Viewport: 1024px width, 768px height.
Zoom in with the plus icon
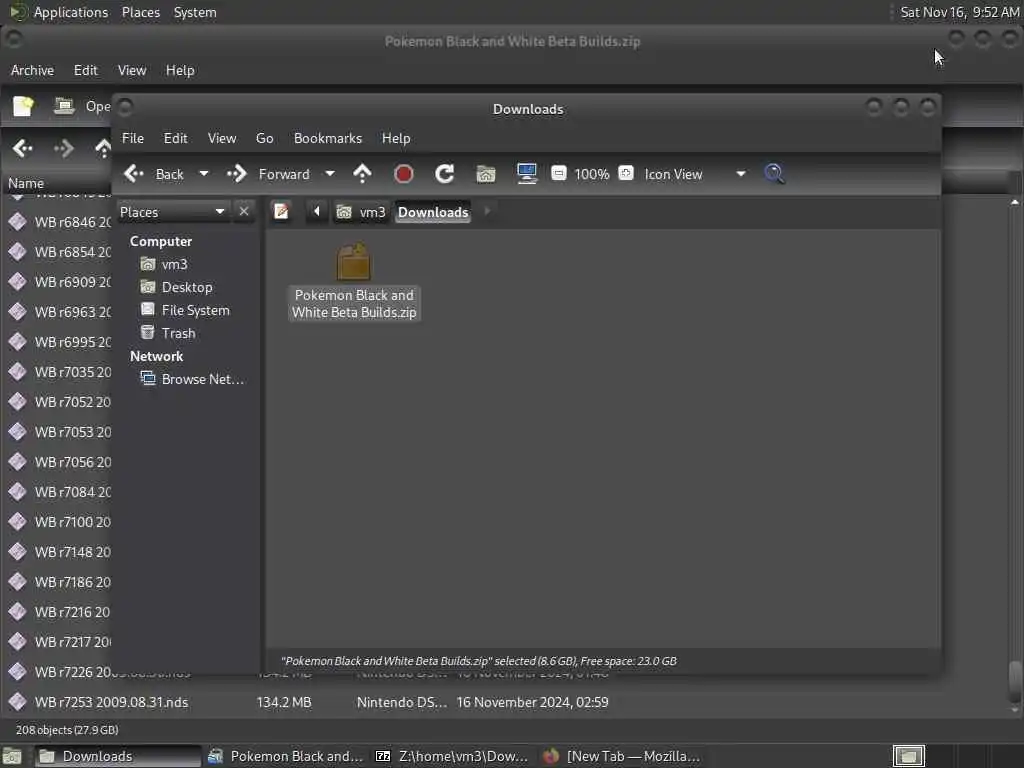tap(626, 173)
